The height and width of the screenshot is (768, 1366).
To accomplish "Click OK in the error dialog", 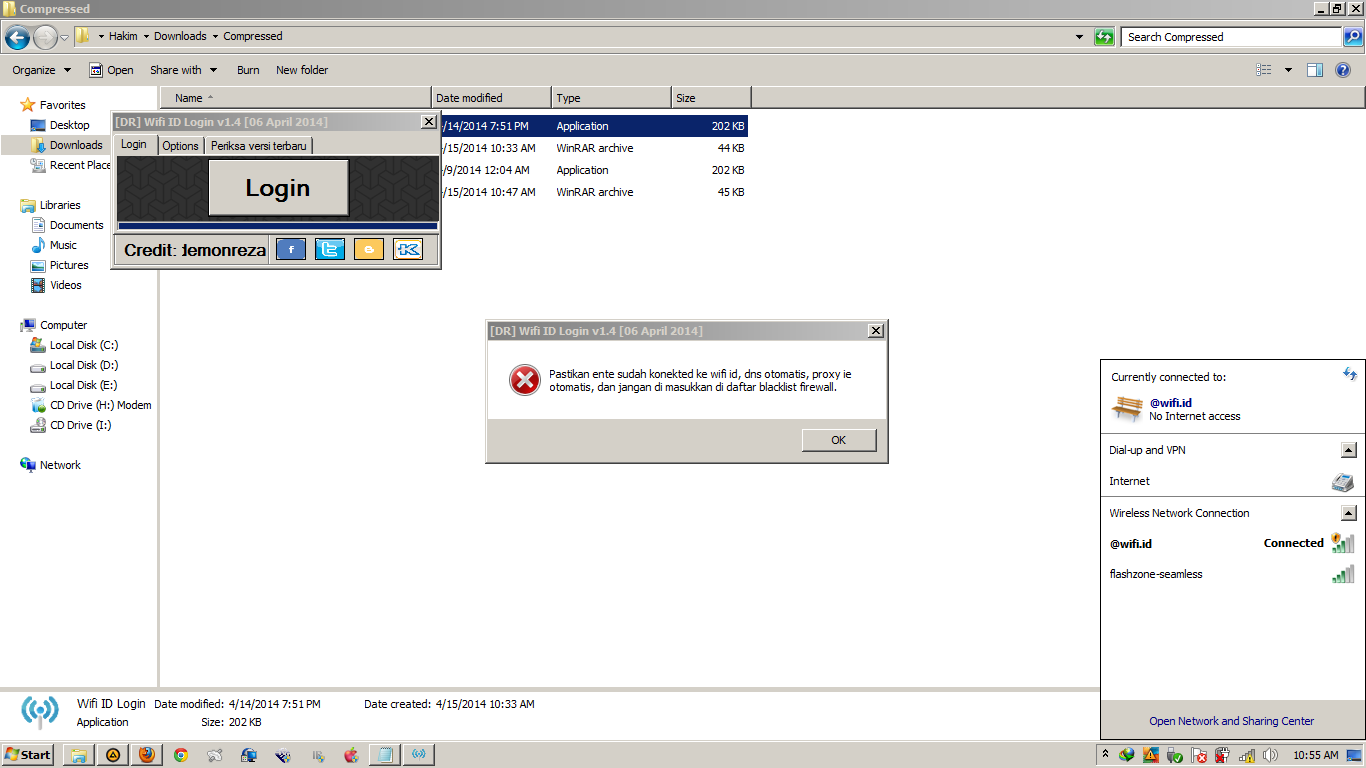I will pos(839,440).
